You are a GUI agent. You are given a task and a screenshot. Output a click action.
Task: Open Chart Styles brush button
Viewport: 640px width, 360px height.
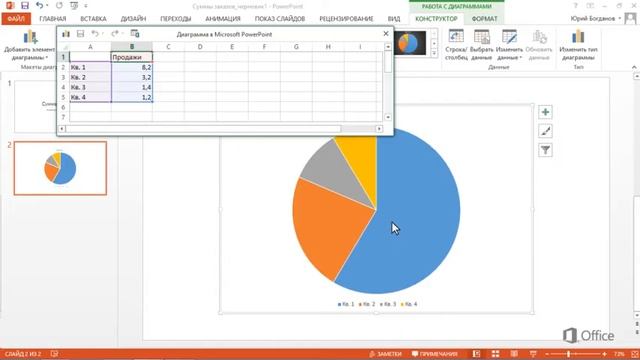tap(545, 131)
